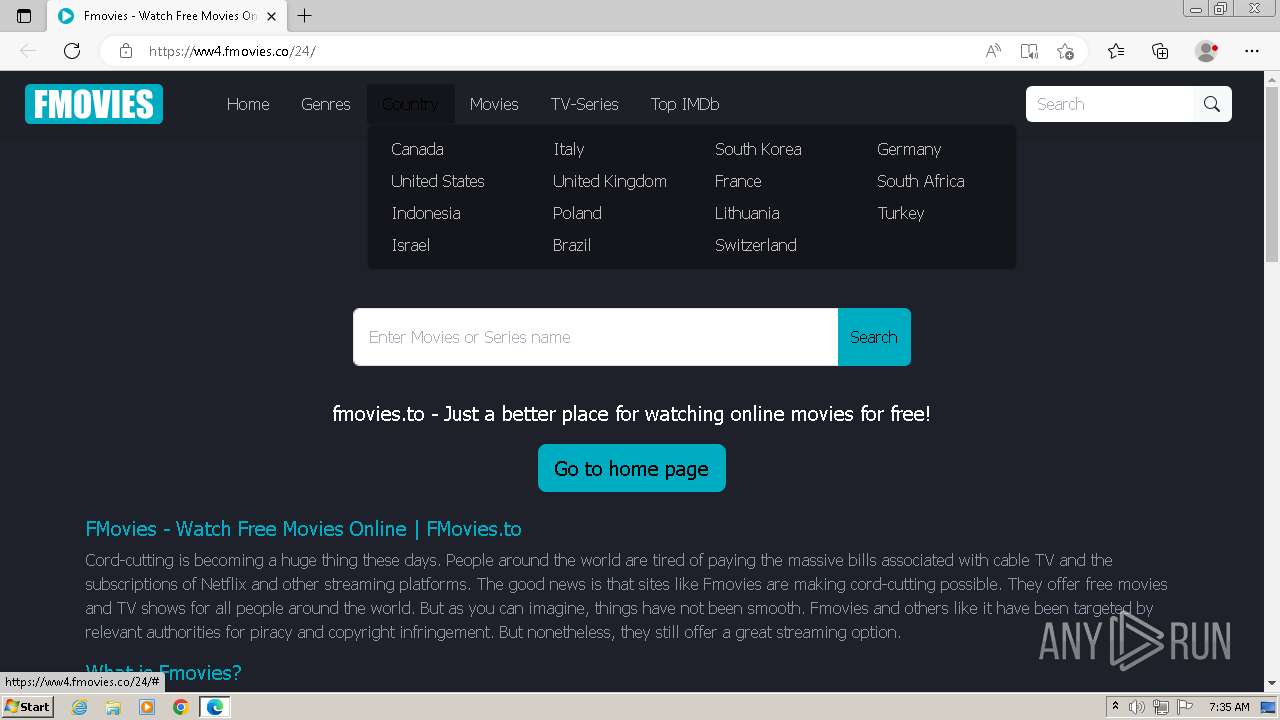Launch Chrome from taskbar
Image resolution: width=1280 pixels, height=720 pixels.
180,707
